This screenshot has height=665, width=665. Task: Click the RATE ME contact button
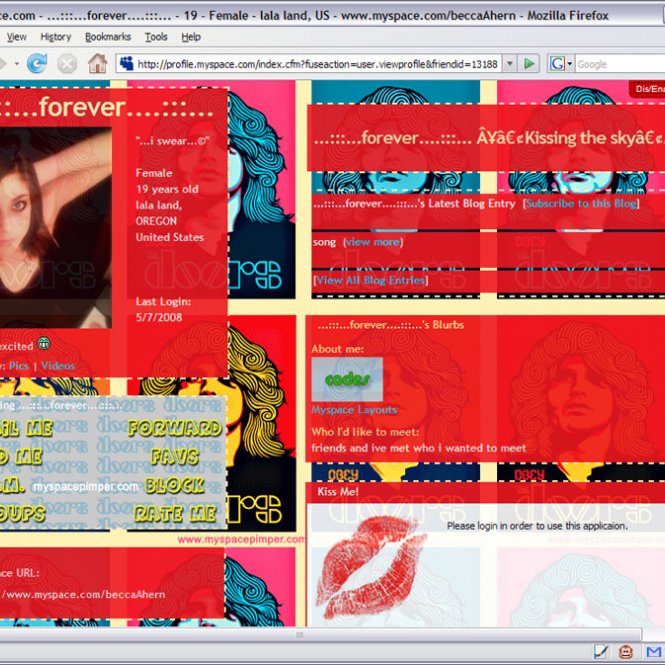pyautogui.click(x=175, y=514)
